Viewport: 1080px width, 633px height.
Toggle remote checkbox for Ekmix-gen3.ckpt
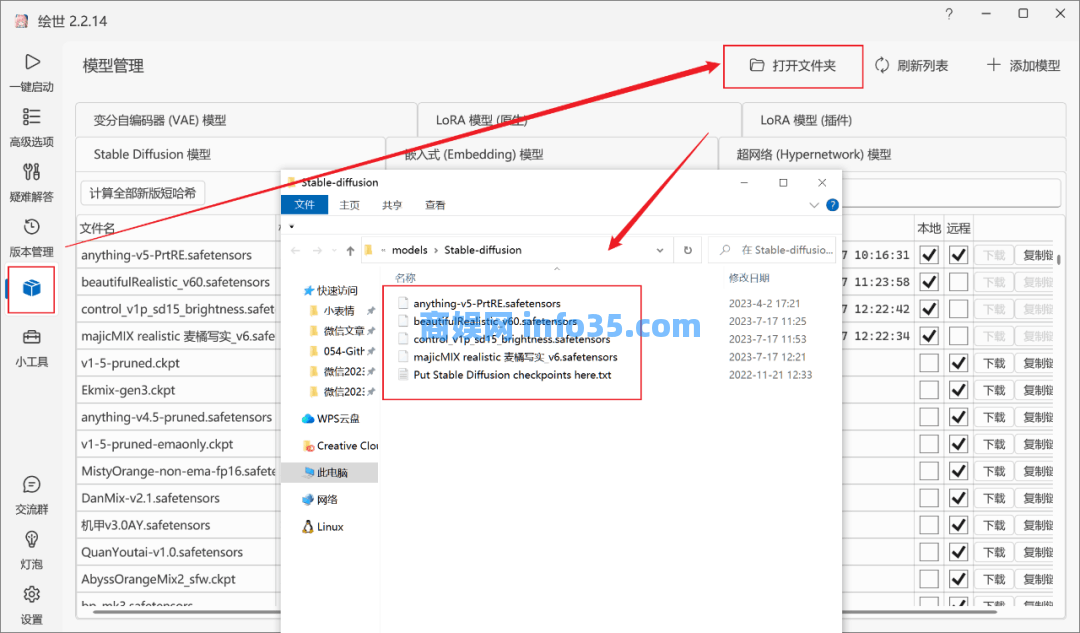[x=958, y=390]
